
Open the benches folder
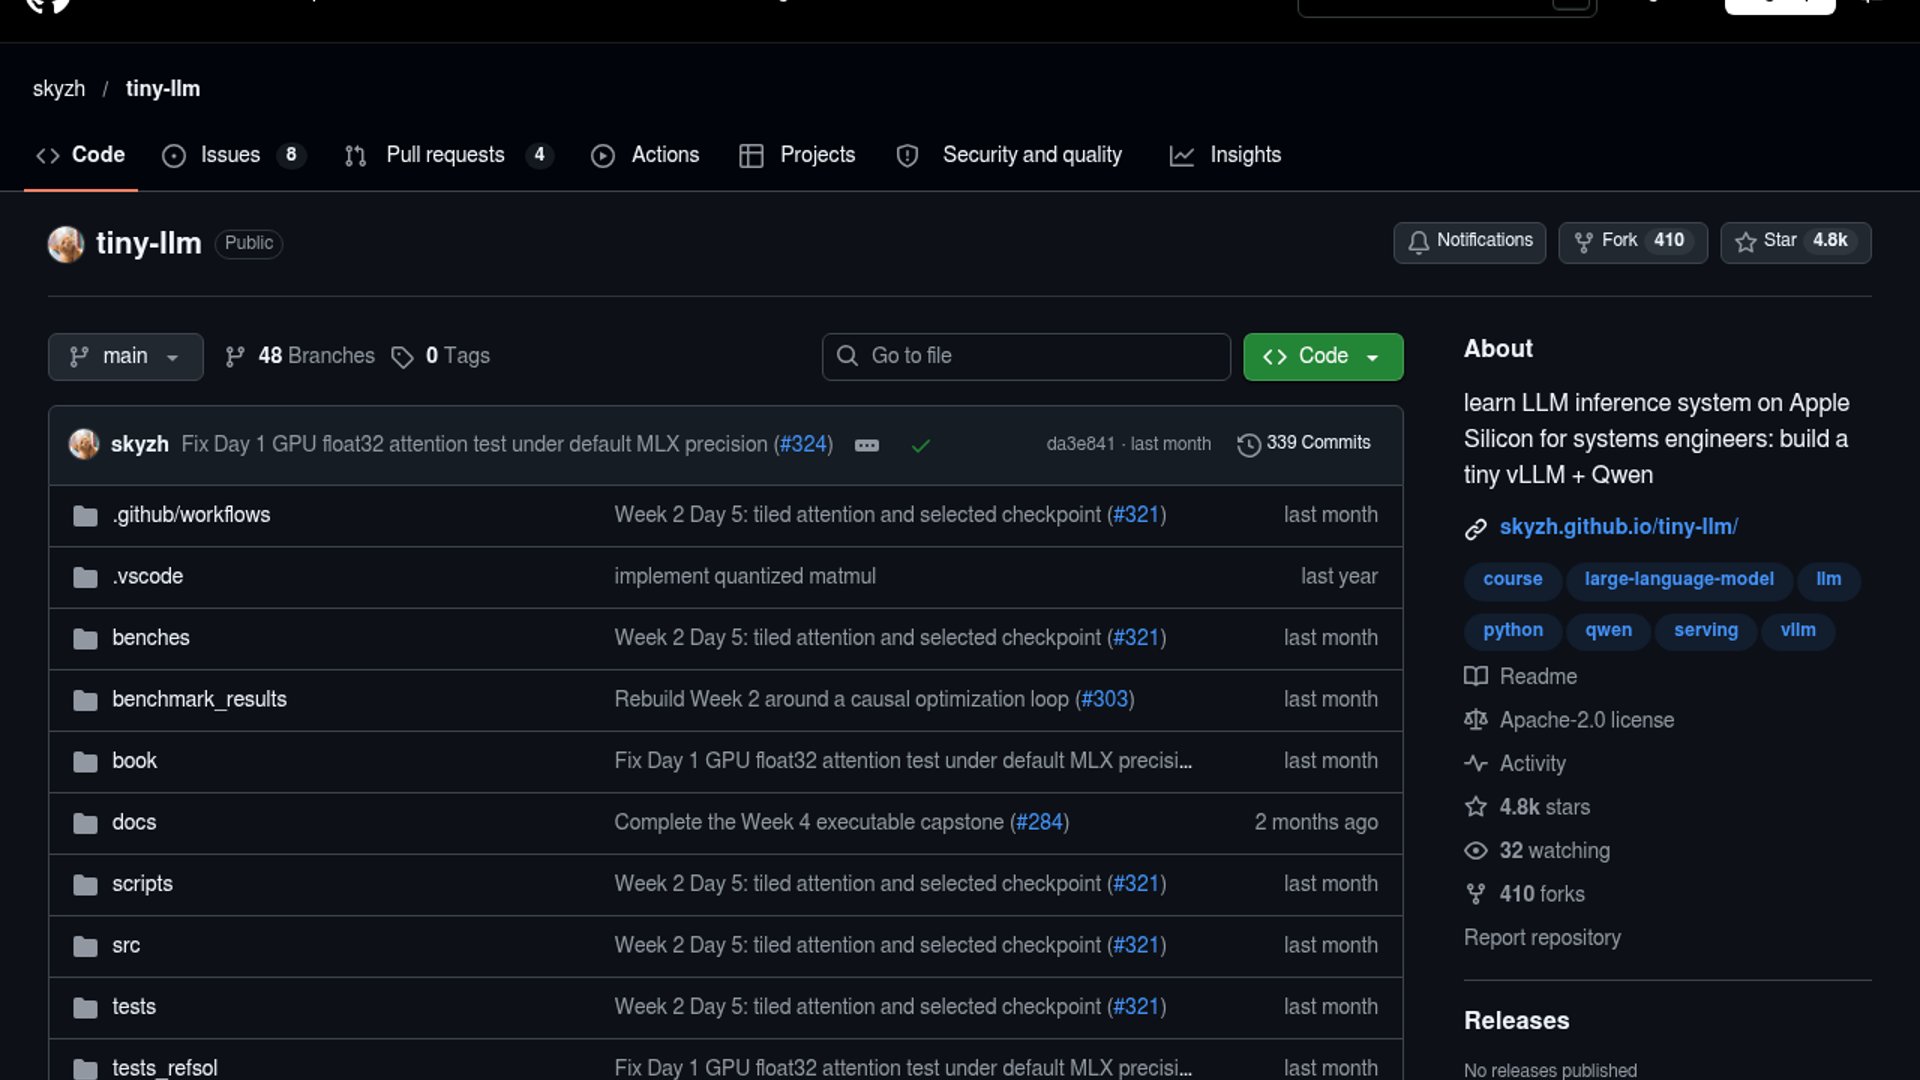[x=151, y=638]
